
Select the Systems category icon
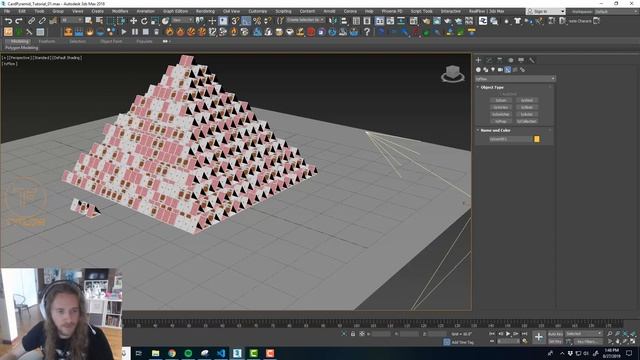[522, 70]
